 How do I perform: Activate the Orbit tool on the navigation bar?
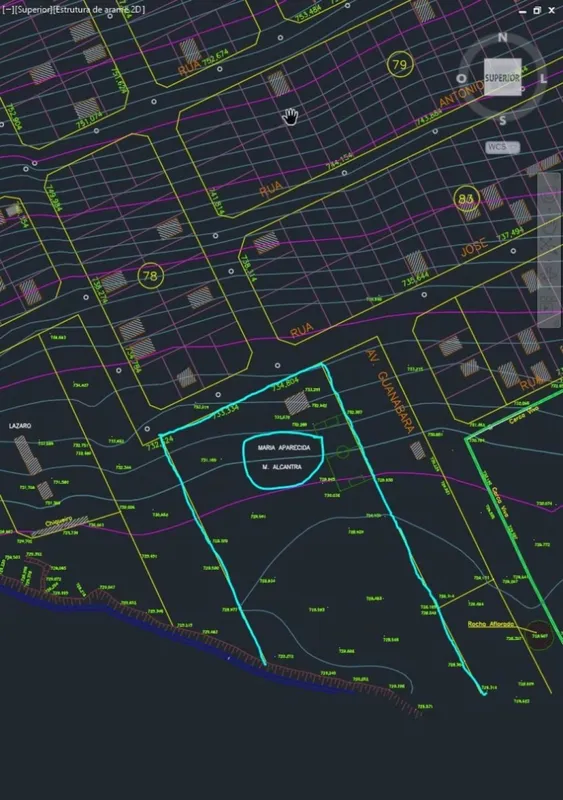tap(549, 272)
